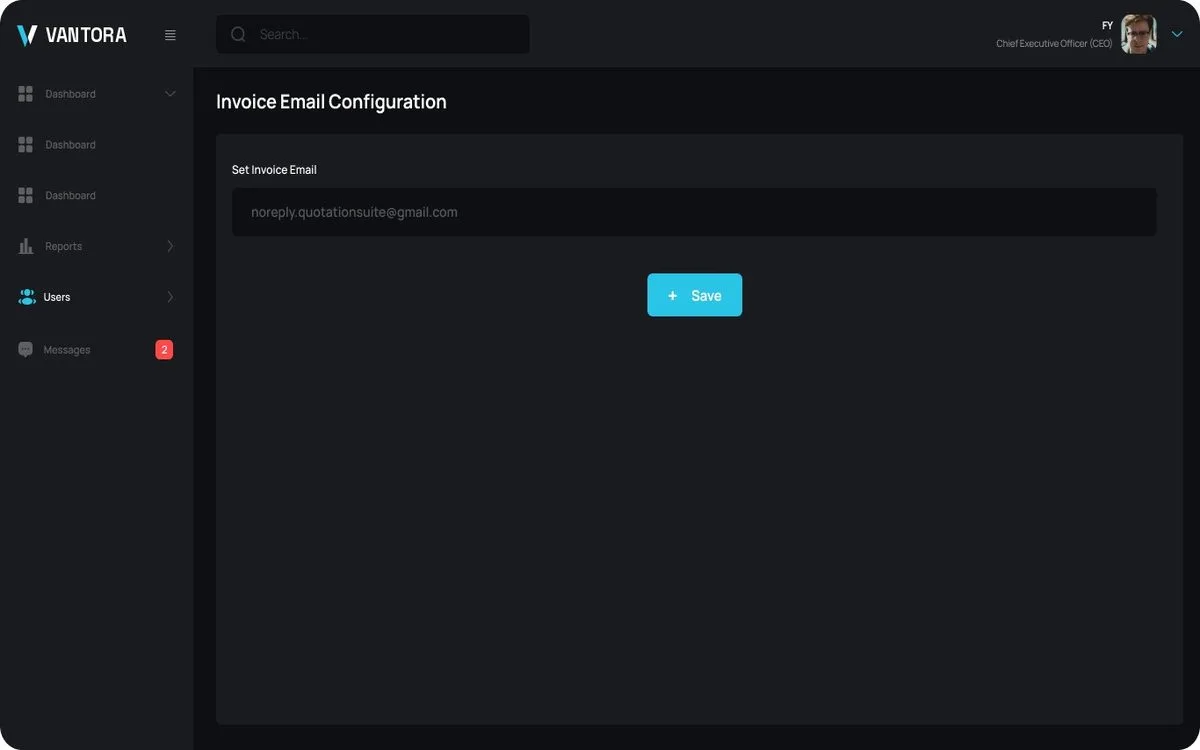Screen dimensions: 1200x750
Task: Click the Invoice Email Configuration heading
Action: (x=331, y=102)
